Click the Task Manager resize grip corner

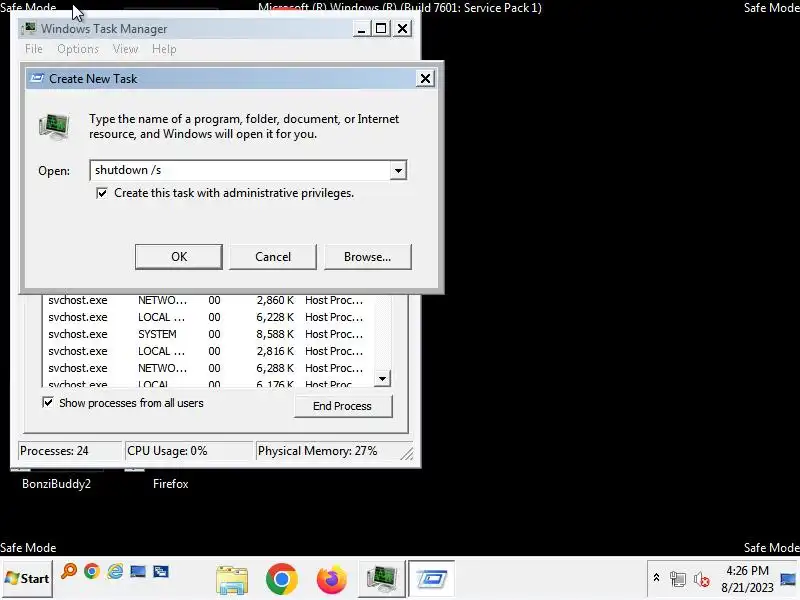(407, 454)
